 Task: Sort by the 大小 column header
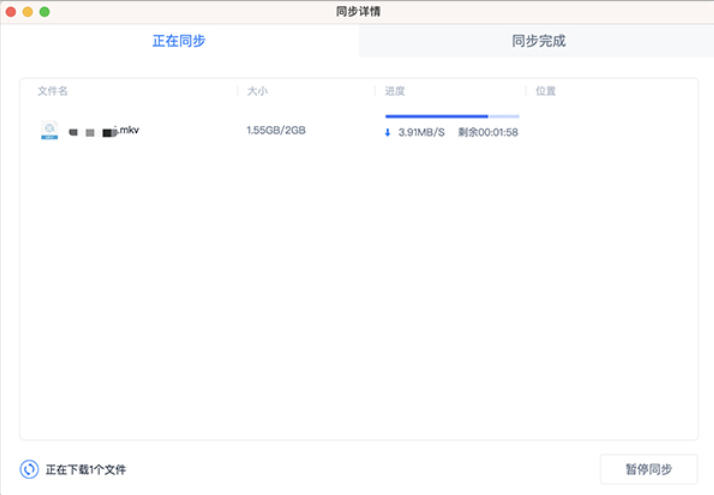click(257, 91)
